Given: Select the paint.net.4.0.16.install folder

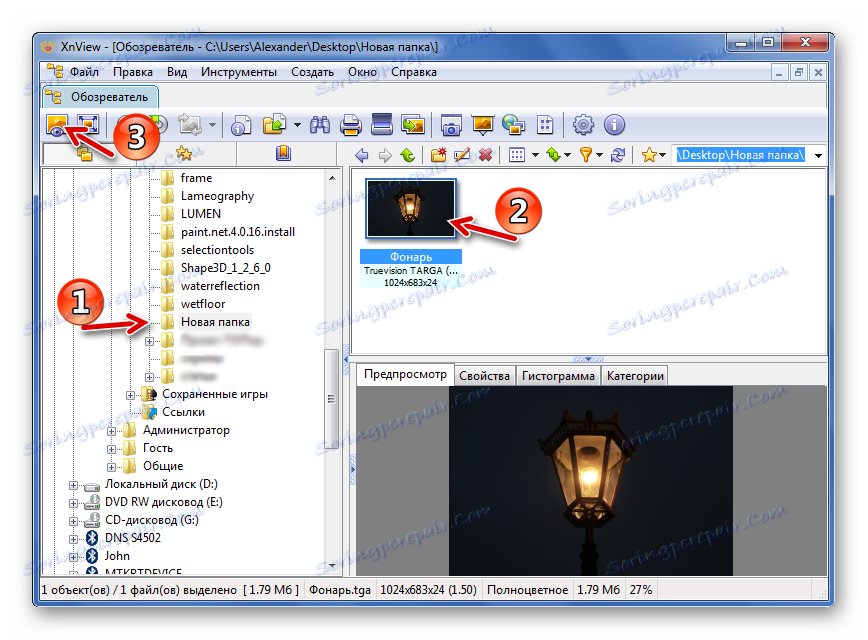Looking at the screenshot, I should pyautogui.click(x=237, y=232).
